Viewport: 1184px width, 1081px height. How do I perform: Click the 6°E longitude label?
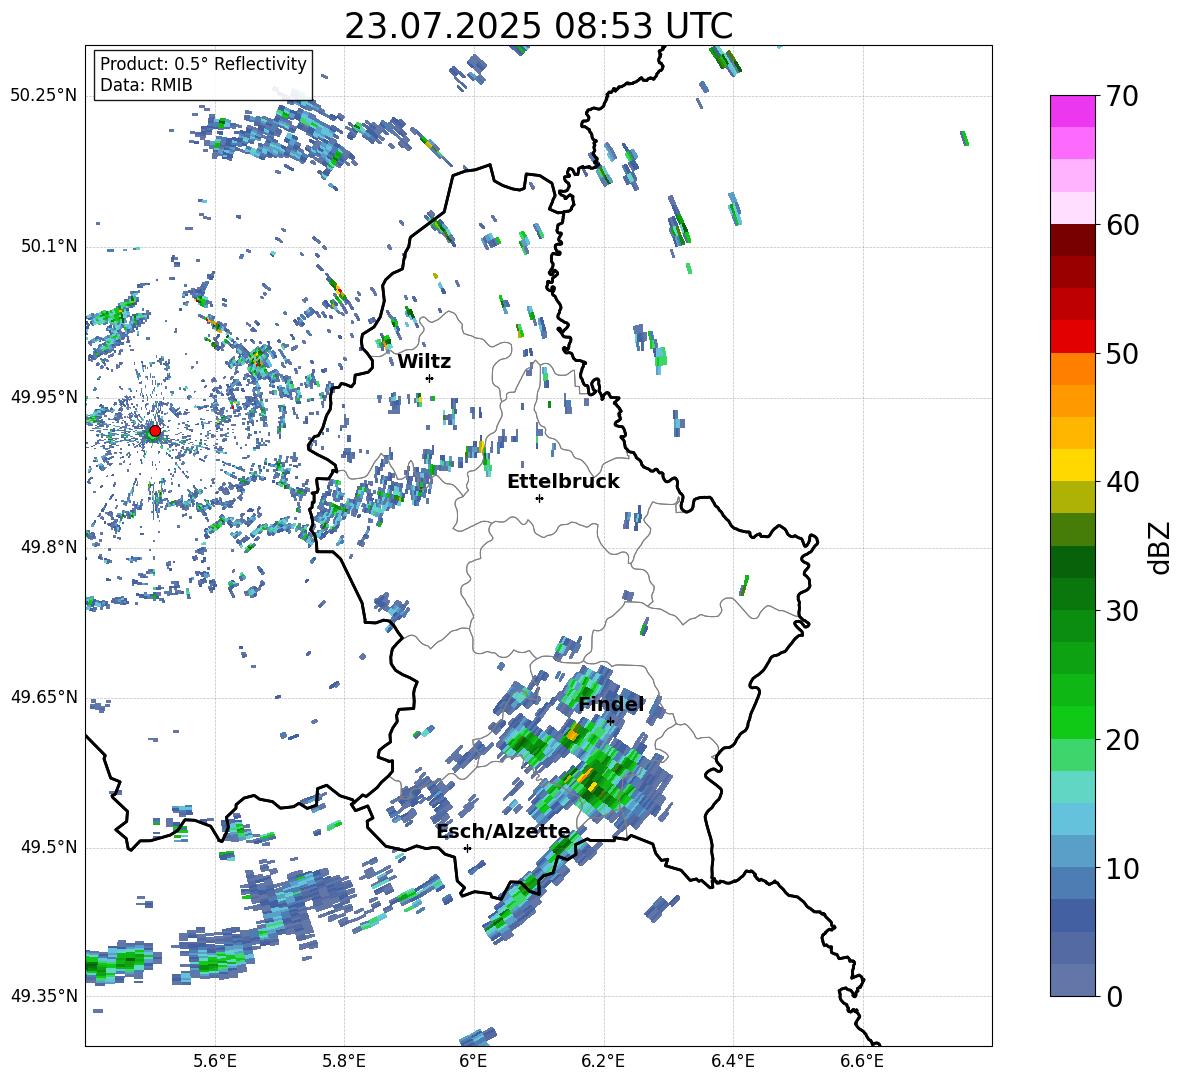point(473,1061)
